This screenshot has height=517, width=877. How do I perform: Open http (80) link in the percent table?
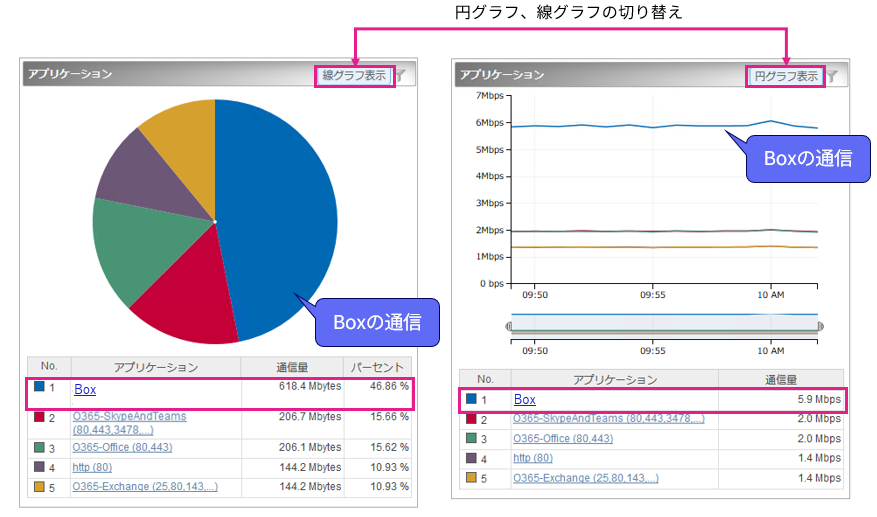click(x=93, y=466)
